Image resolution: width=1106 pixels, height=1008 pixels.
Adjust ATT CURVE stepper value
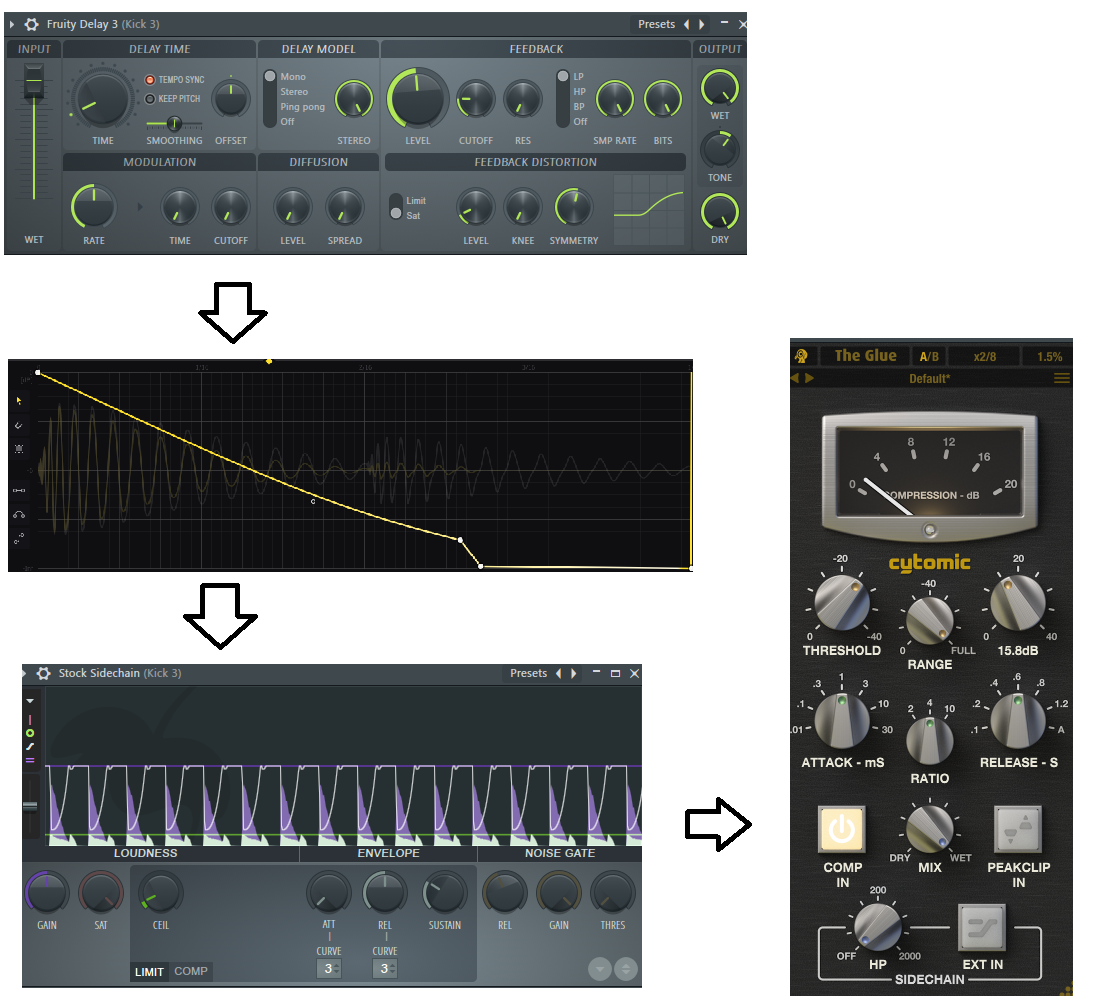[329, 968]
